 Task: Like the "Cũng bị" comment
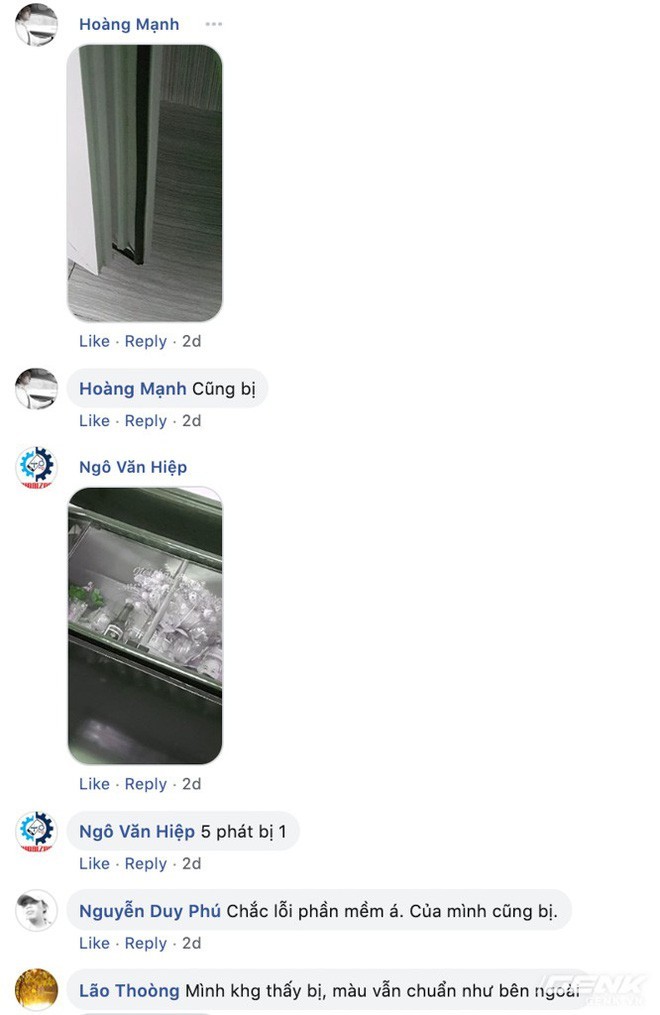94,421
